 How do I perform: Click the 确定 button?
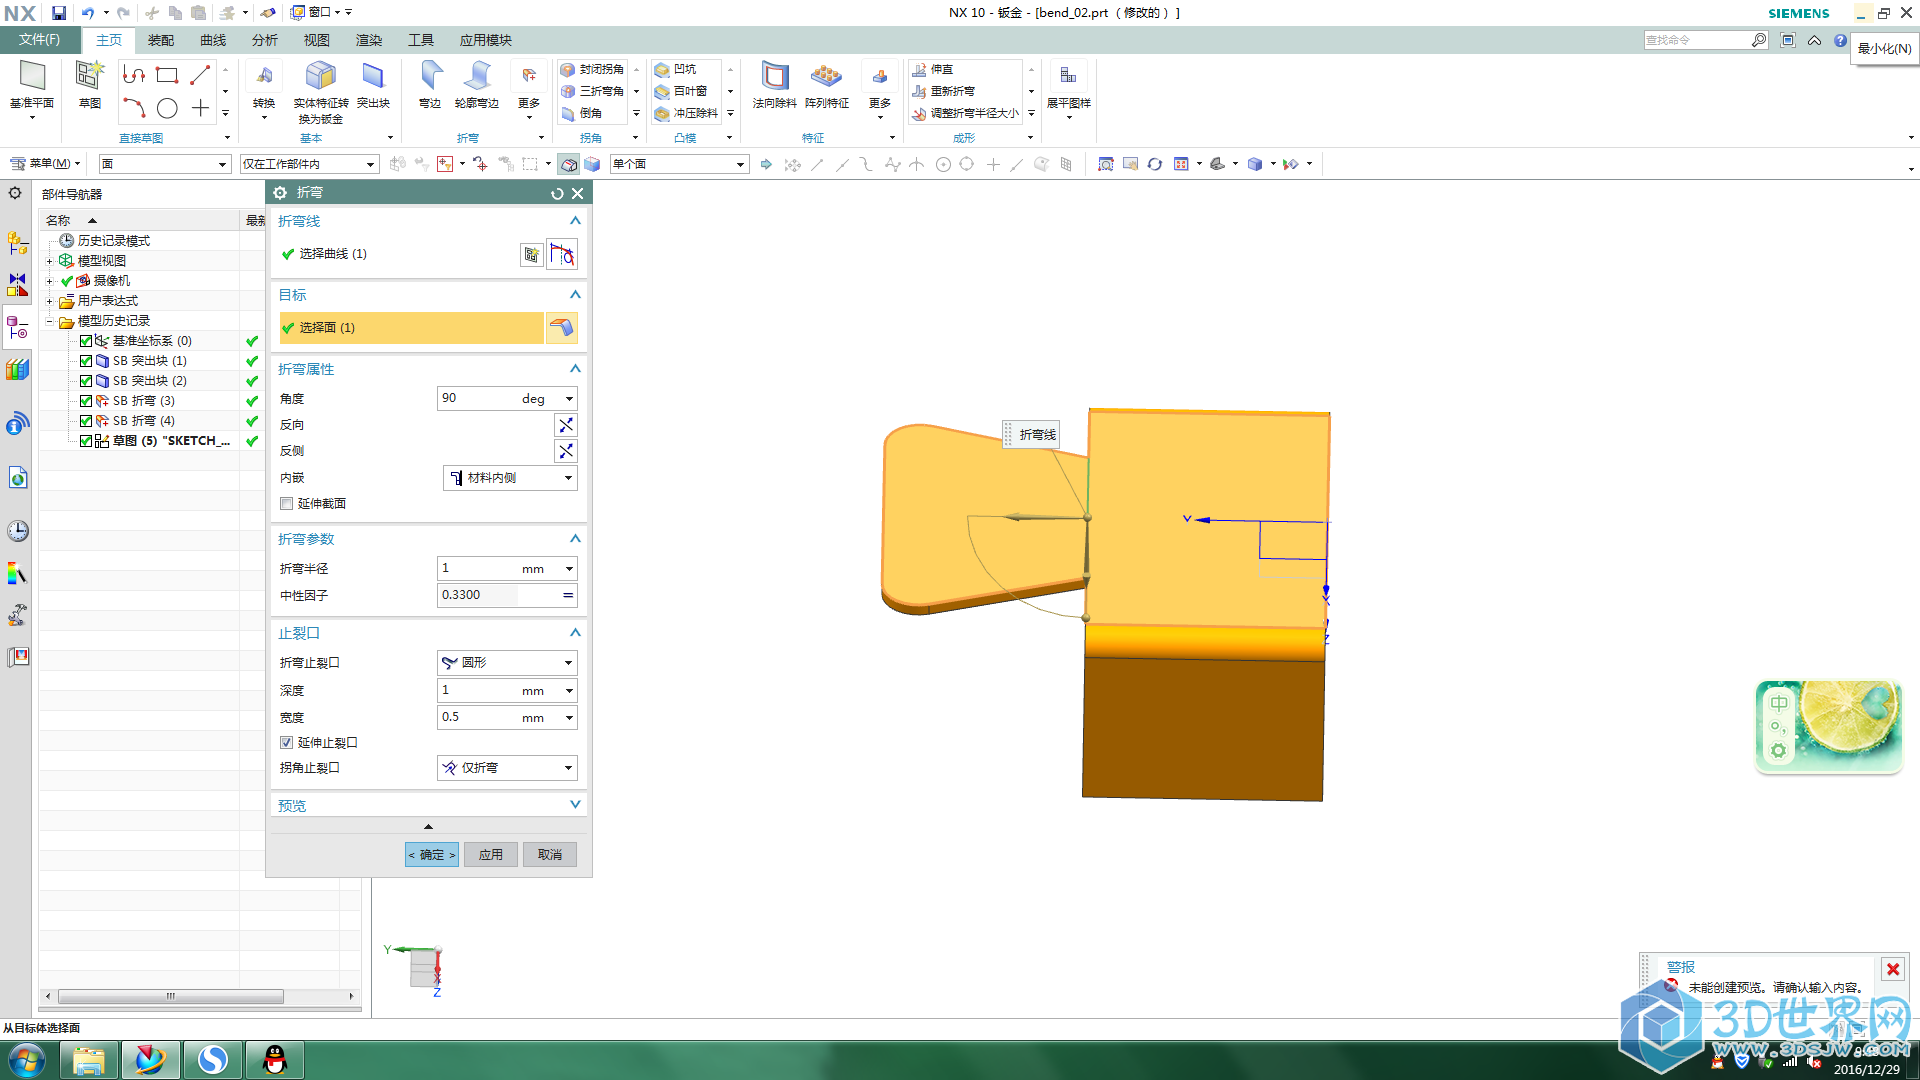click(x=432, y=855)
